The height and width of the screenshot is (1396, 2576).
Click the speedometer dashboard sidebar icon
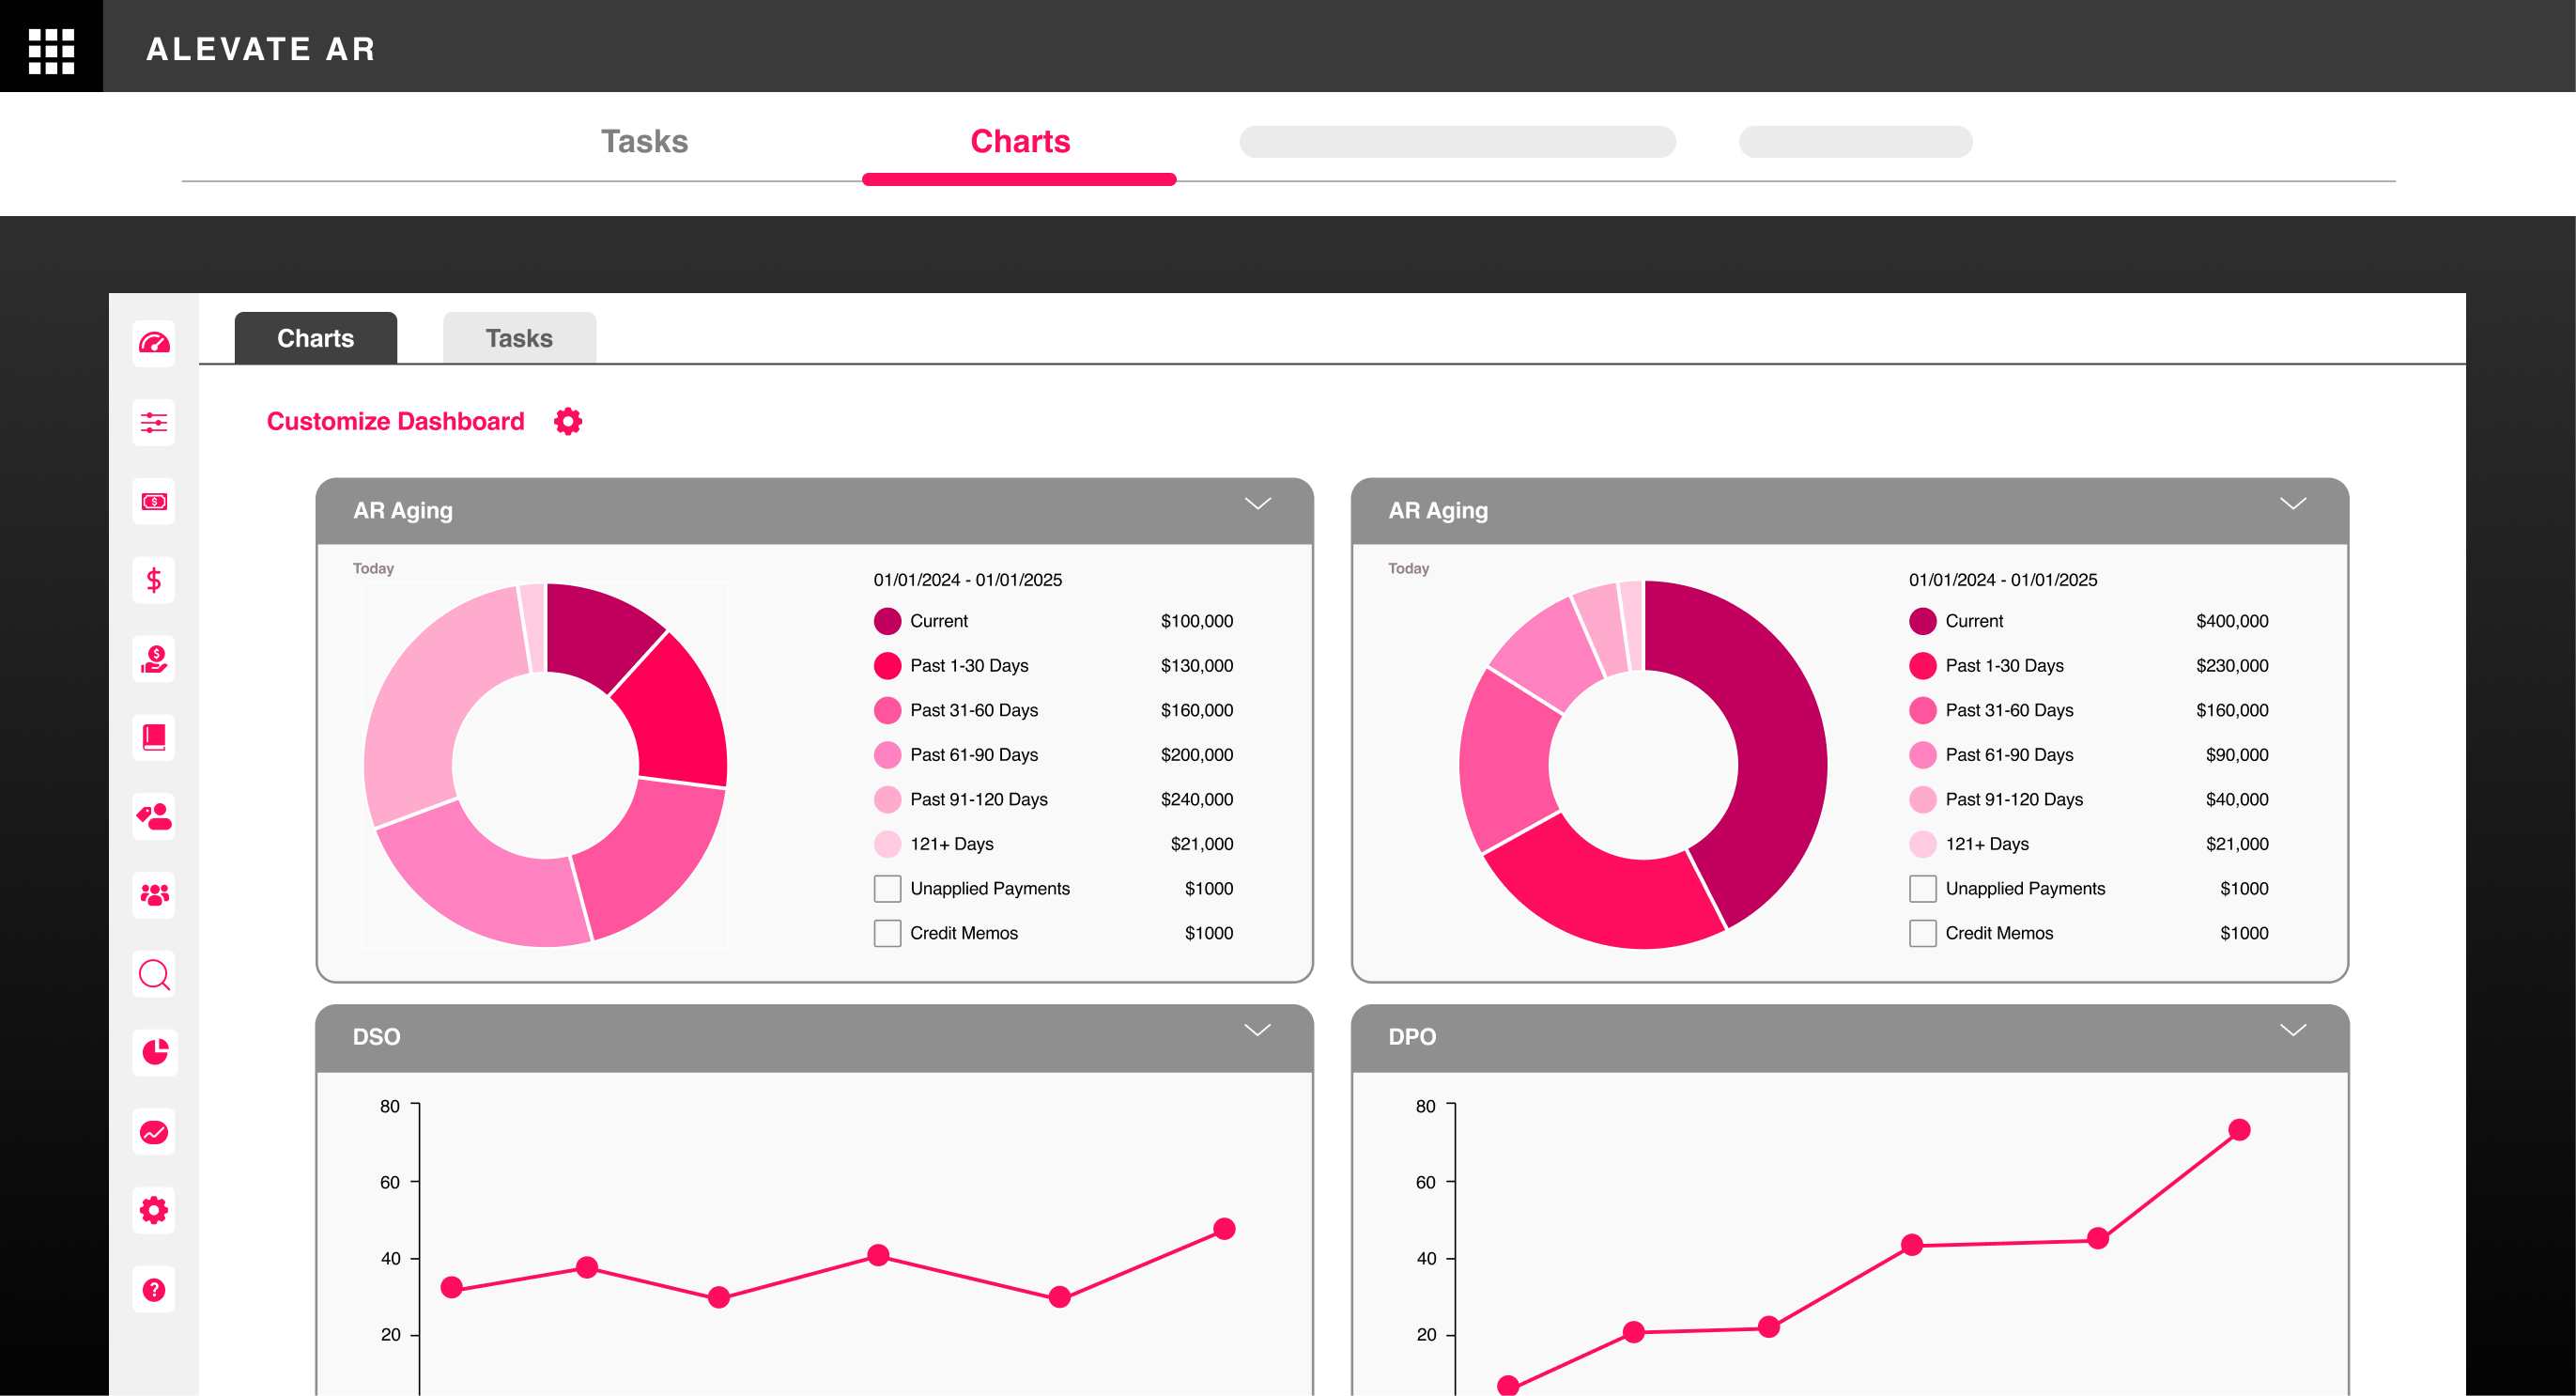point(154,343)
